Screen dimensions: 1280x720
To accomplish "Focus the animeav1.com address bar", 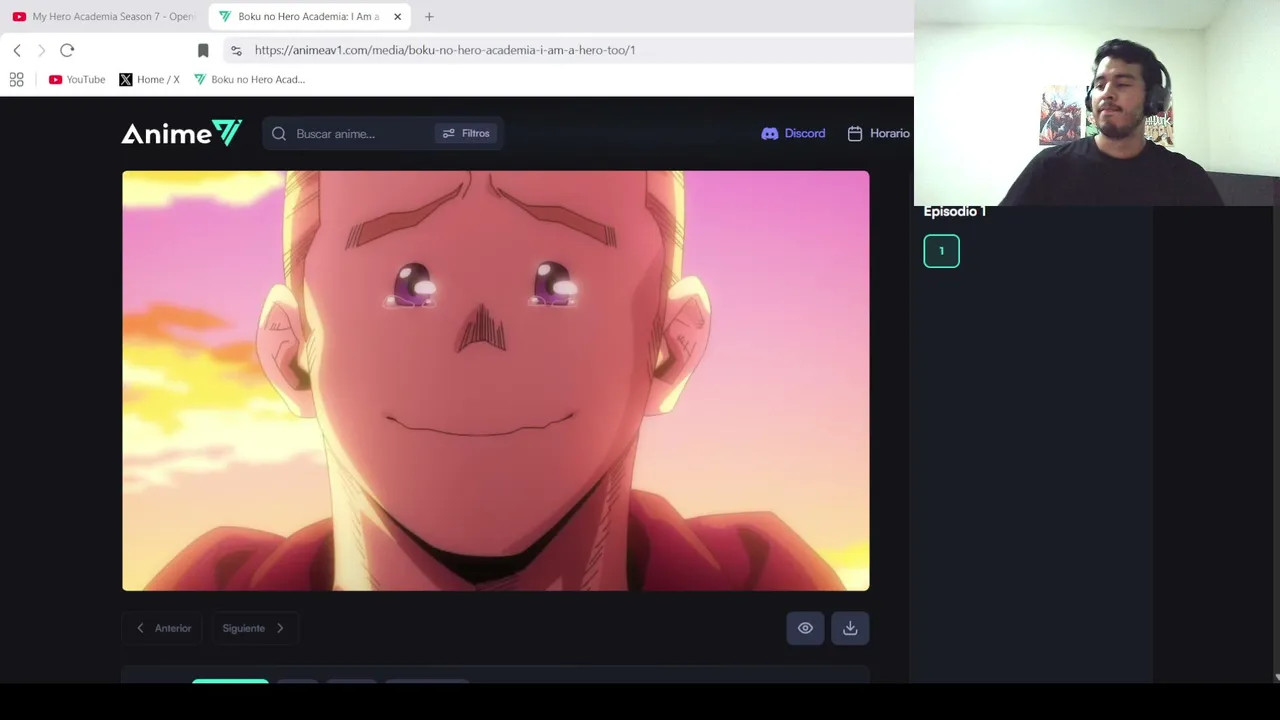I will point(570,50).
